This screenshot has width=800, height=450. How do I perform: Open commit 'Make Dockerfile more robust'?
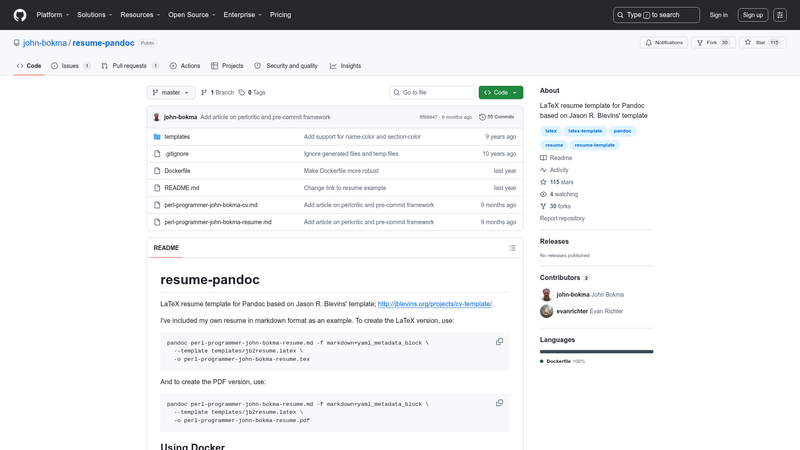click(x=341, y=171)
